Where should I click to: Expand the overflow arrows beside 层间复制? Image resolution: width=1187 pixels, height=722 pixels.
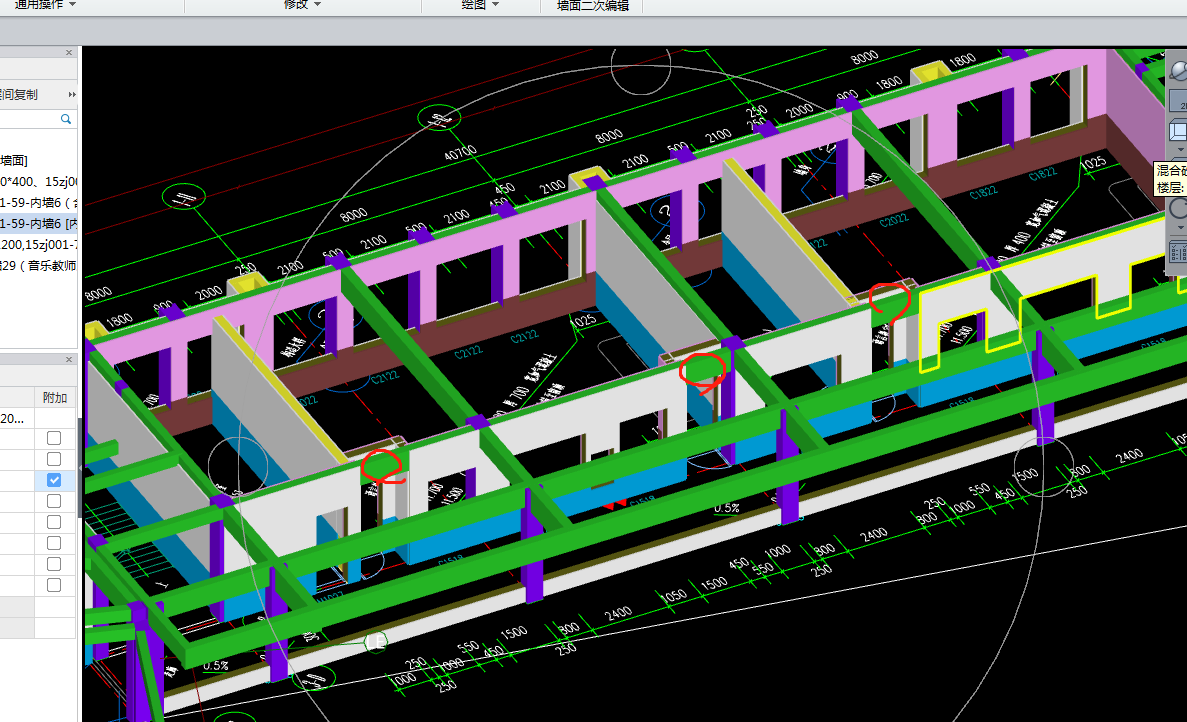pyautogui.click(x=72, y=95)
